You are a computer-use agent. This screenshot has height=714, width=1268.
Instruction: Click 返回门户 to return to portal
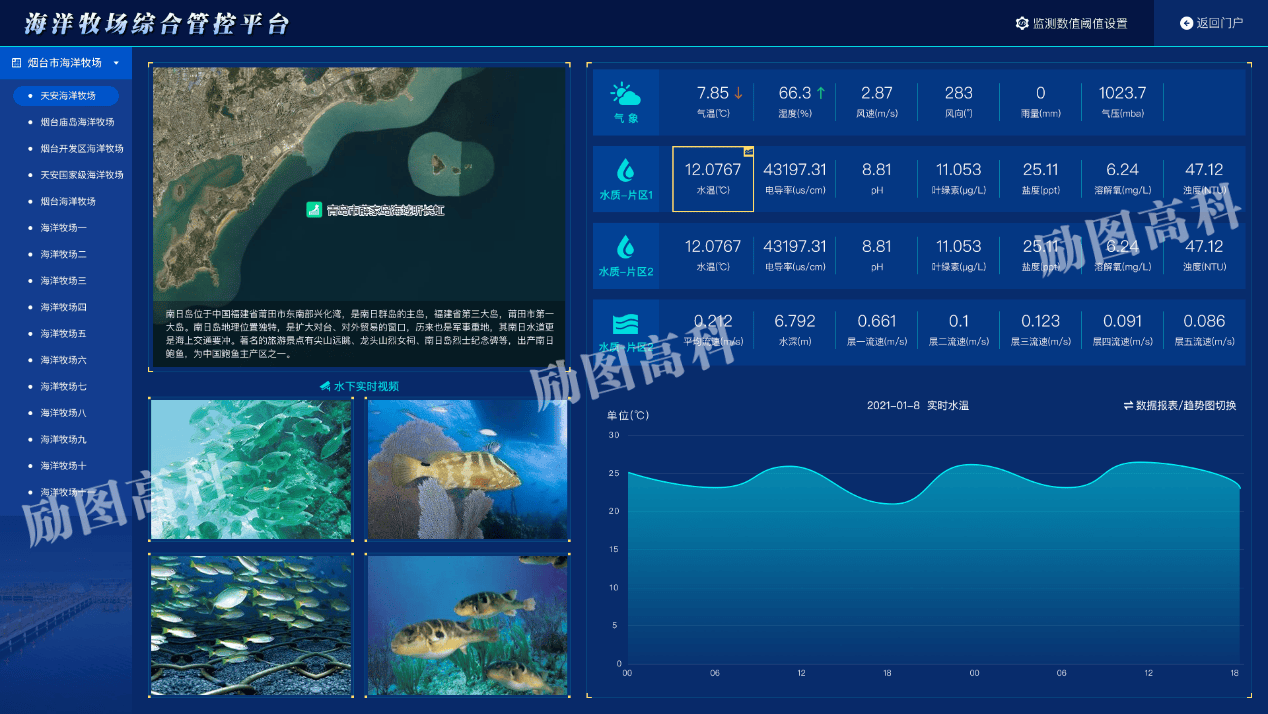pyautogui.click(x=1220, y=23)
